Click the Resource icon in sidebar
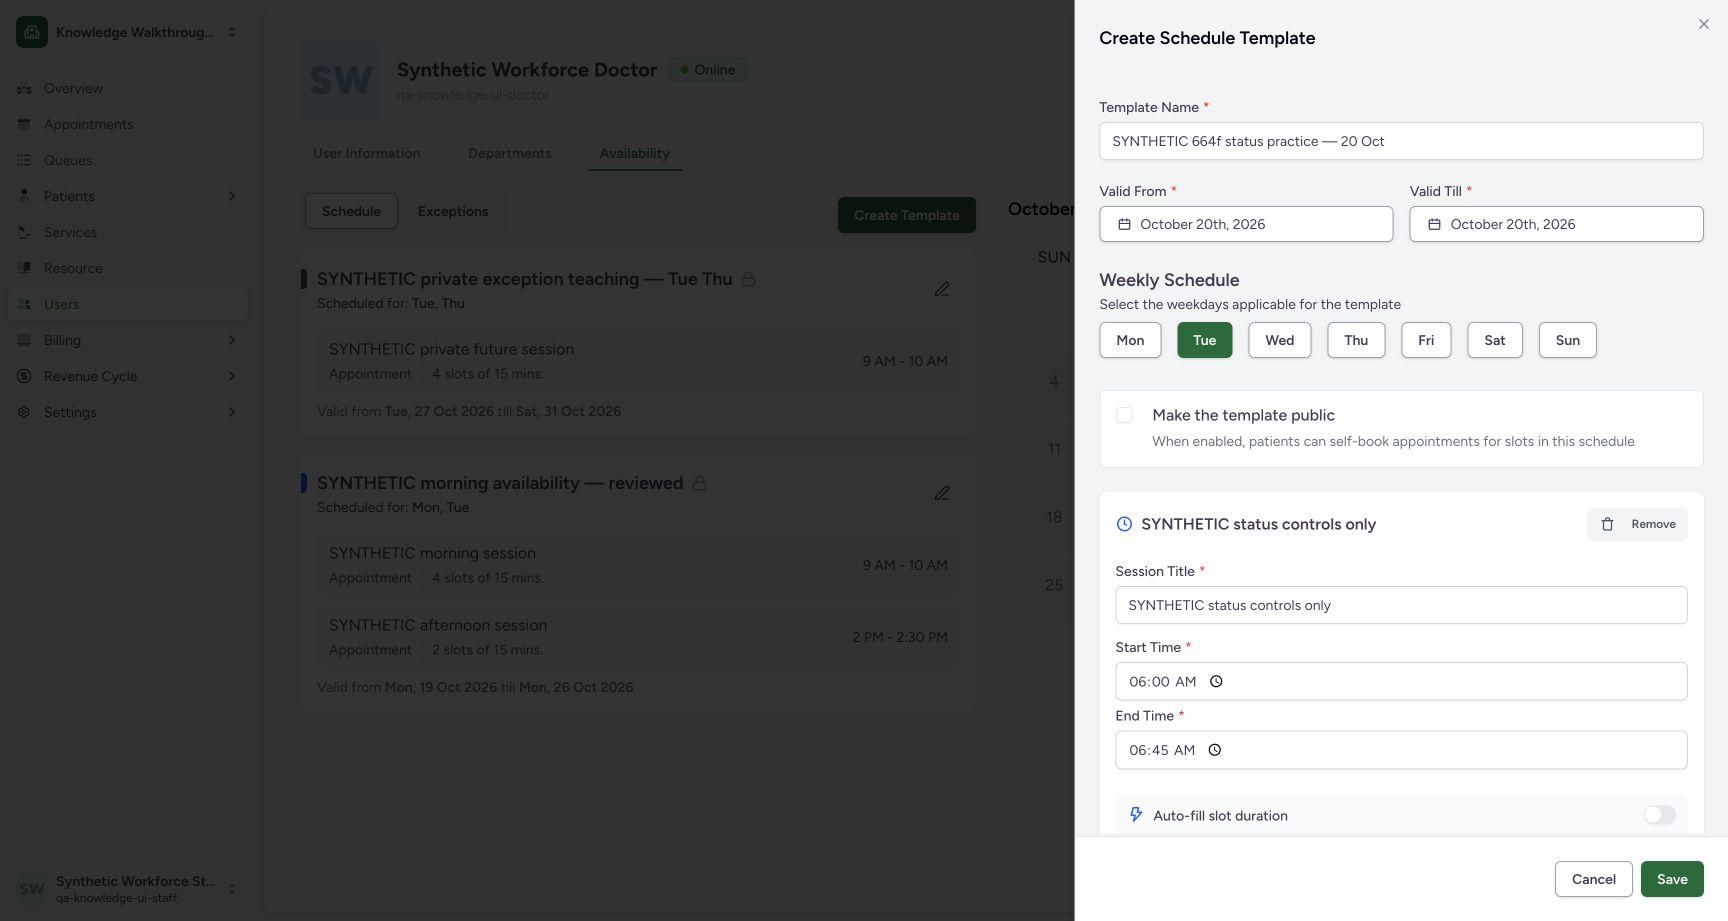1728x921 pixels. 24,268
